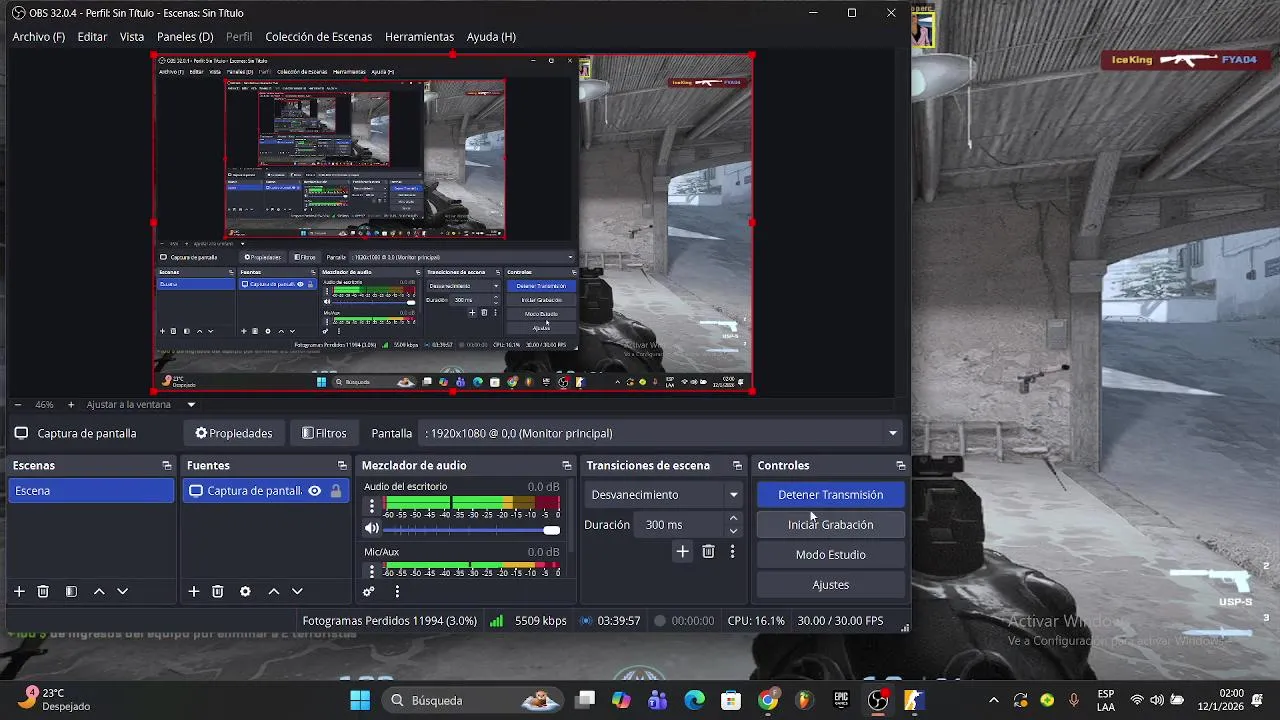Move scene up arrow in Escenas panel
1280x720 pixels.
pyautogui.click(x=99, y=592)
